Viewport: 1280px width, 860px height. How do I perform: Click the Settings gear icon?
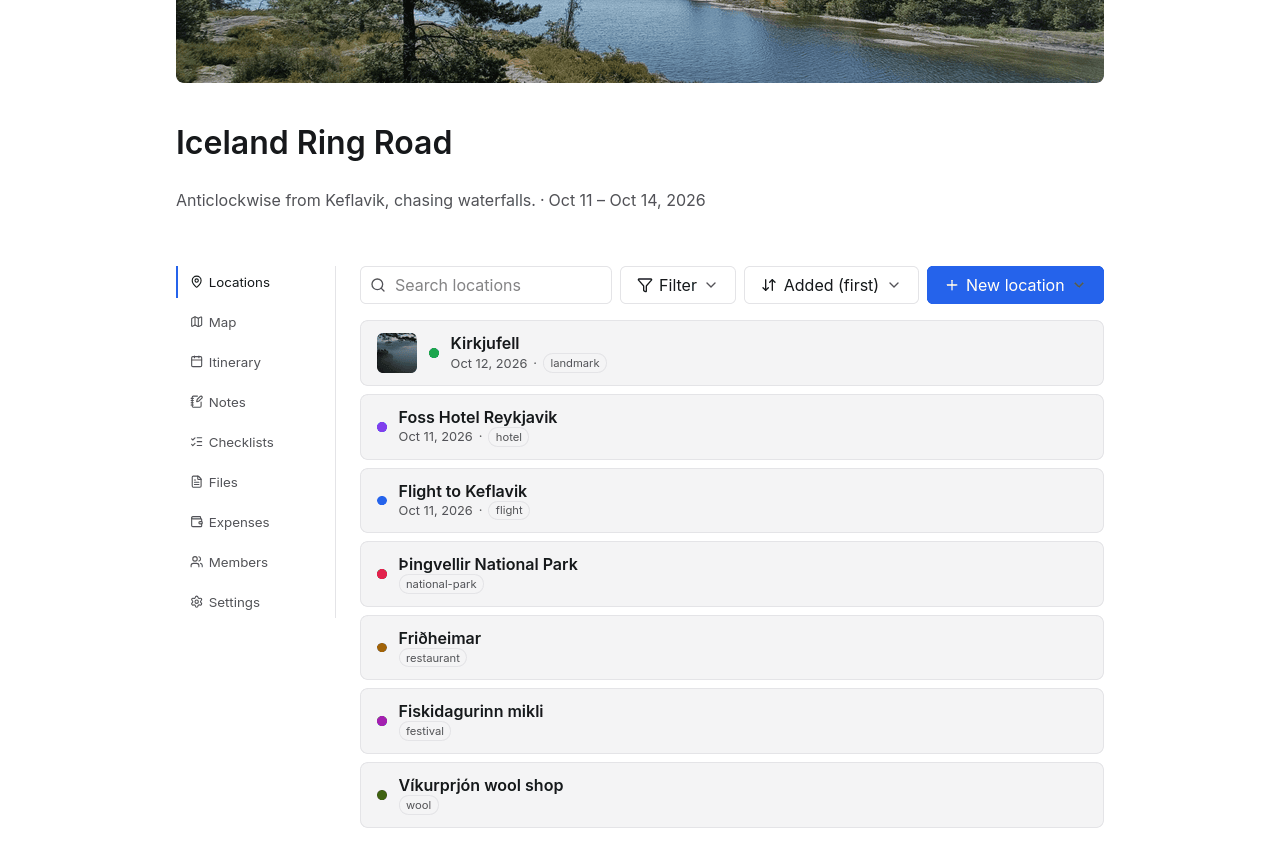(x=197, y=602)
